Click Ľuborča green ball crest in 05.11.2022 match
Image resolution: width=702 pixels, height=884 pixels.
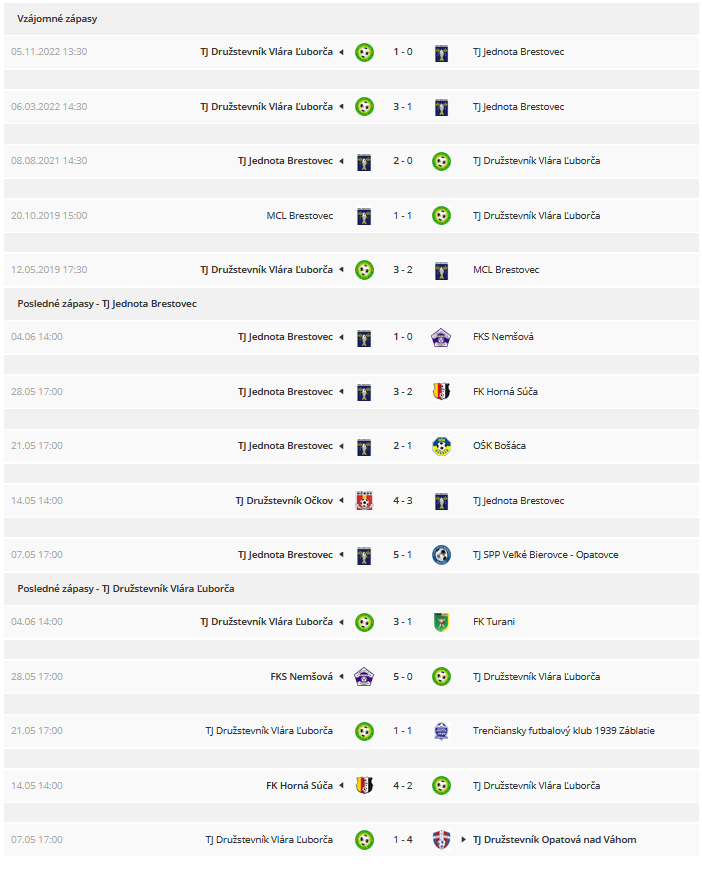click(364, 52)
